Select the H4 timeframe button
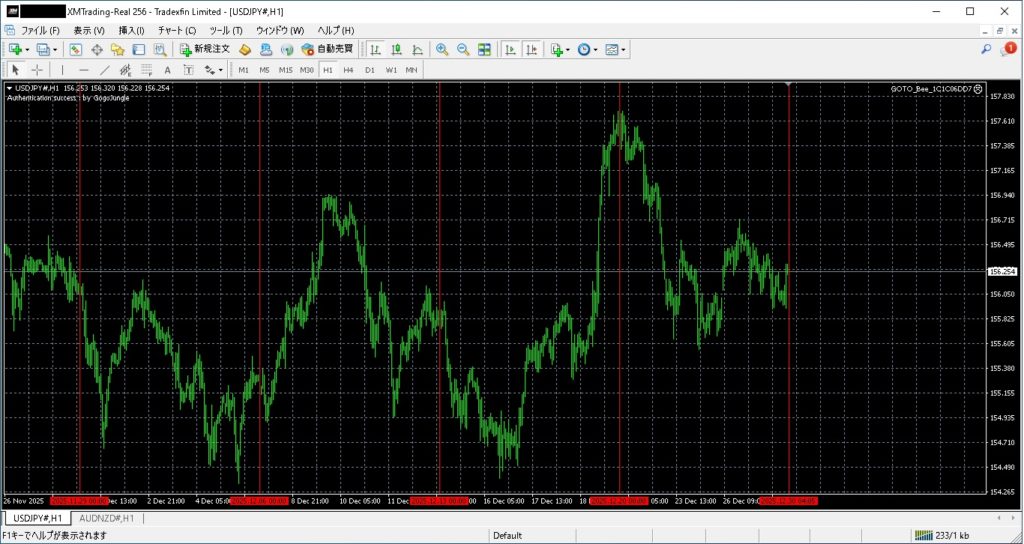Screen dimensions: 1024x544 click(348, 70)
